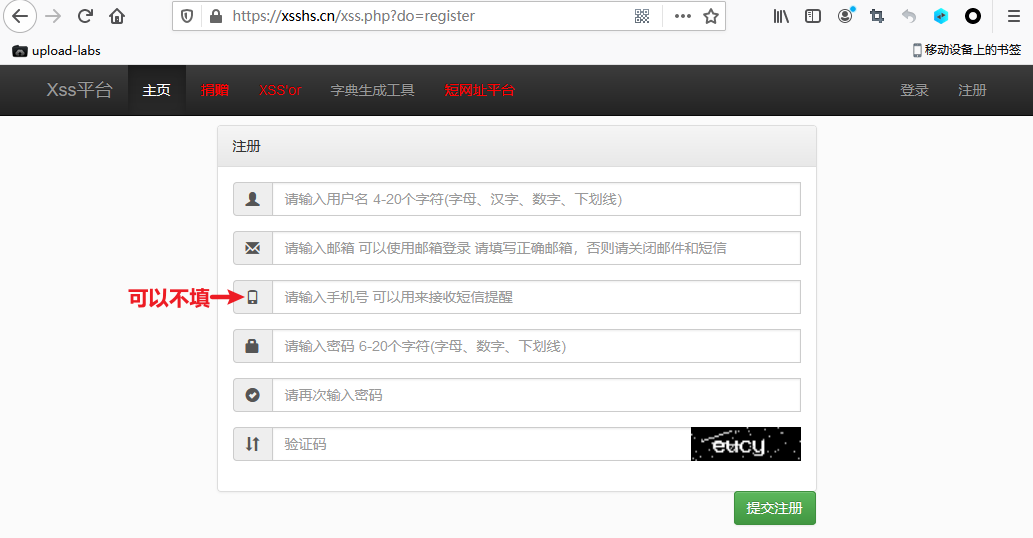This screenshot has height=538, width=1033.
Task: Refresh the captcha image
Action: point(746,444)
